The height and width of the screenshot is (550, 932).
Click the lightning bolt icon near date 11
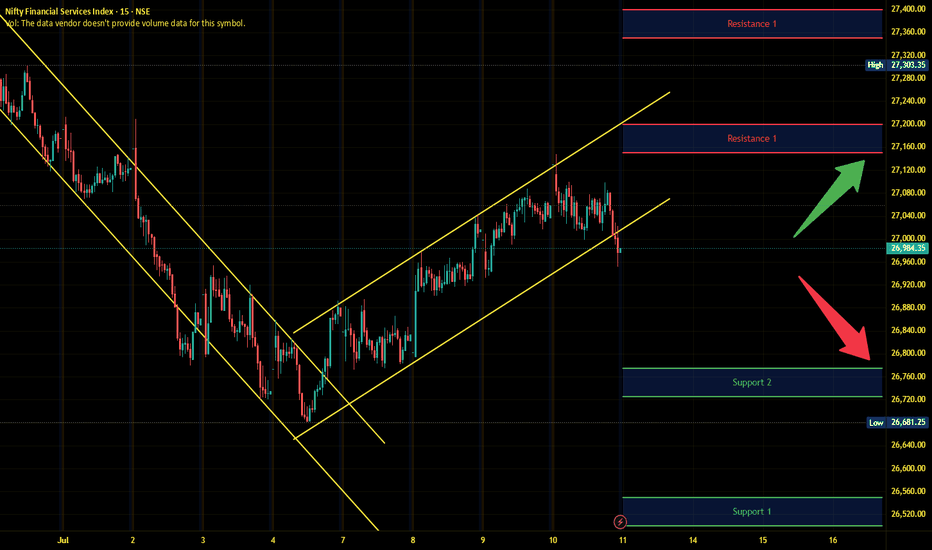620,522
